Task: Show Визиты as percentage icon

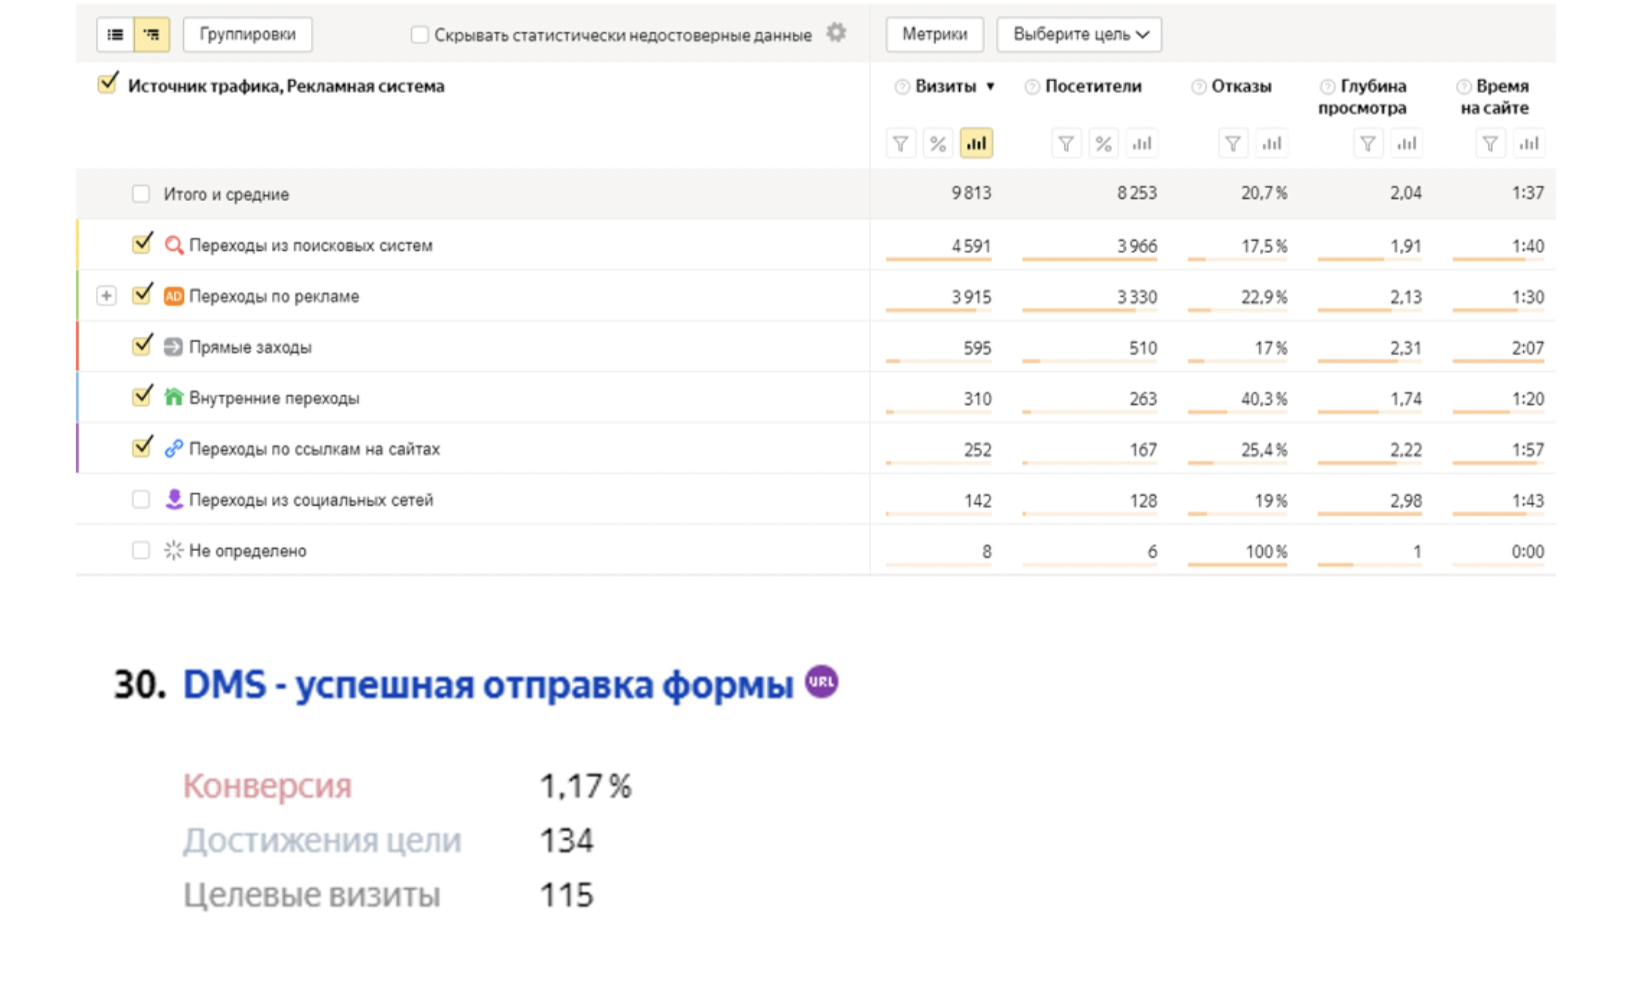Action: 937,144
